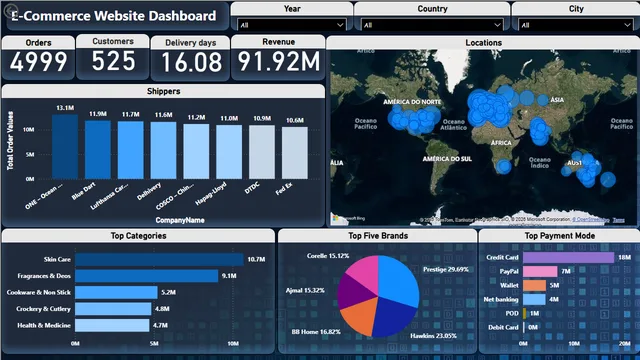Viewport: 640px width, 360px height.
Task: Click the Ajmal pie slice
Action: point(352,292)
